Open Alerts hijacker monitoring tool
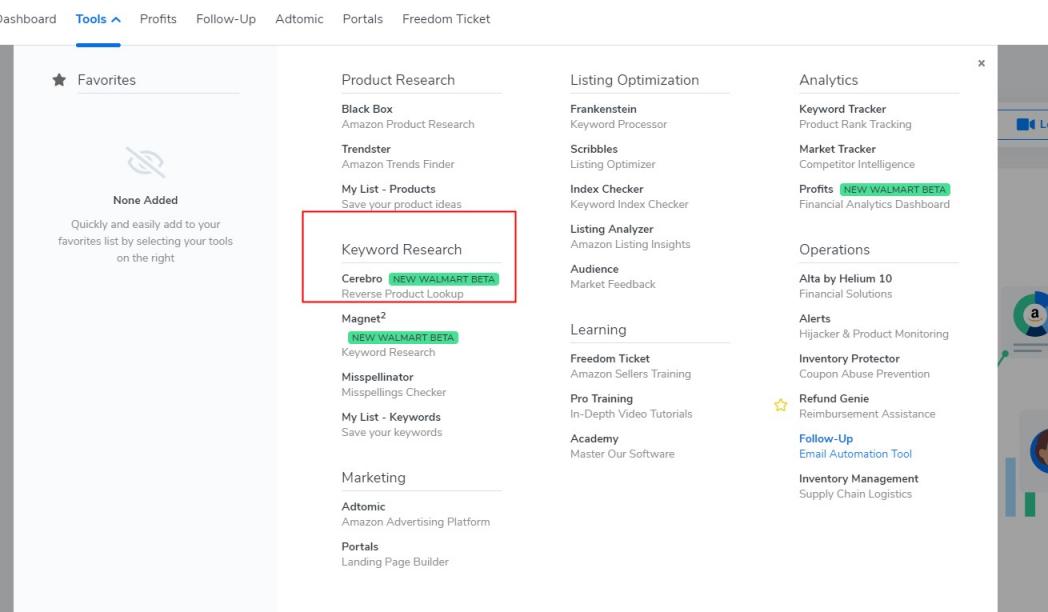The height and width of the screenshot is (612, 1048). click(x=815, y=319)
